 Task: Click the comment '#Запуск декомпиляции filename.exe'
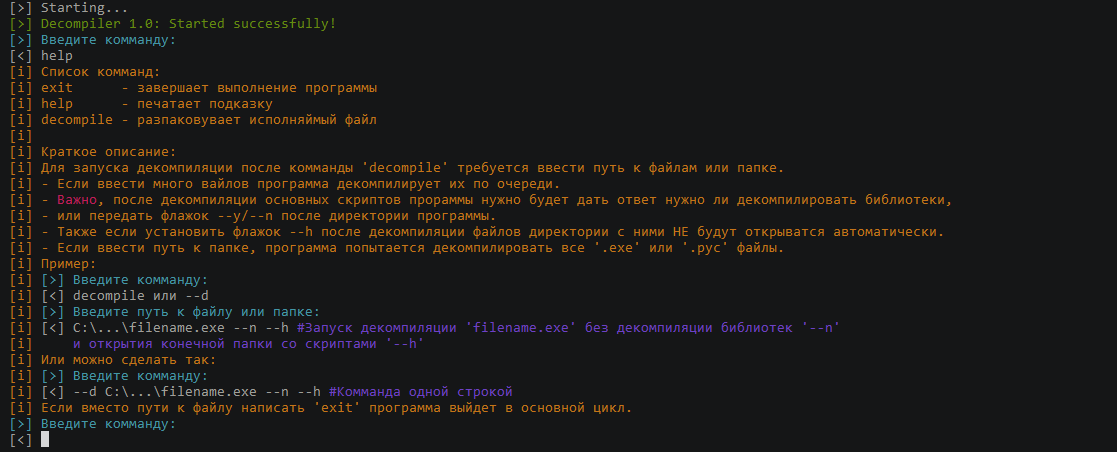[568, 327]
